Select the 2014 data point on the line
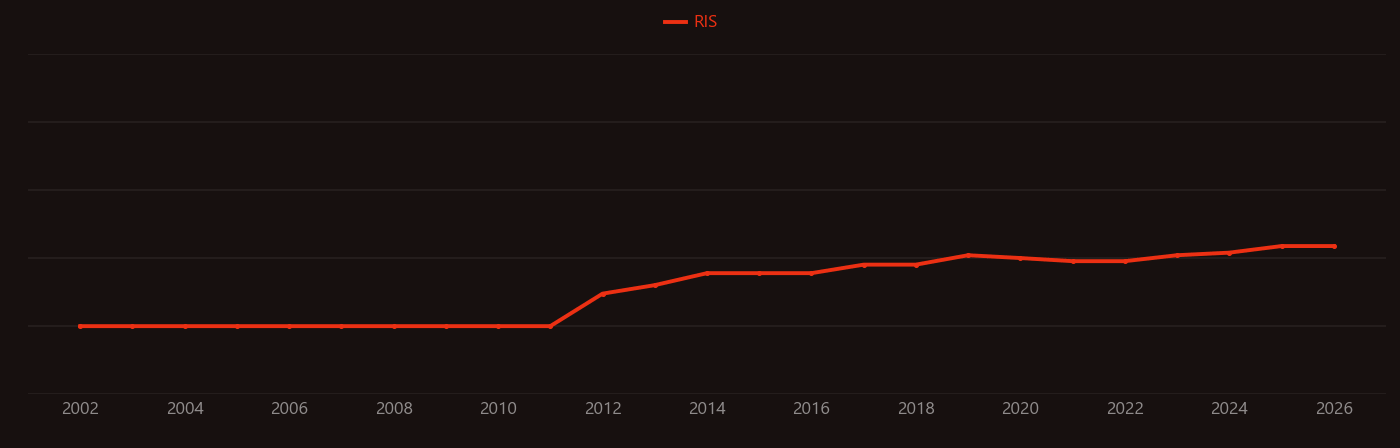1400x448 pixels. click(x=707, y=273)
